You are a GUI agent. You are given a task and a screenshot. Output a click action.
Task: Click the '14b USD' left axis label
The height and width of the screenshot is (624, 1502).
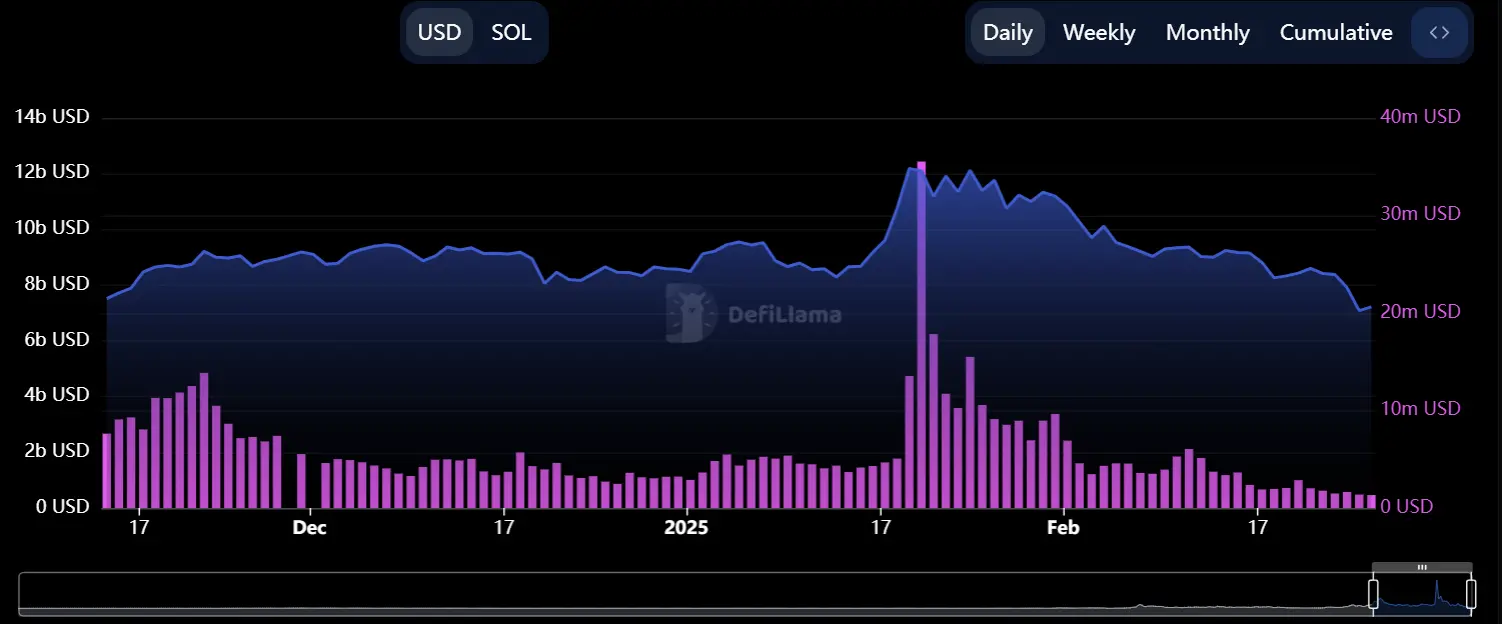click(52, 116)
